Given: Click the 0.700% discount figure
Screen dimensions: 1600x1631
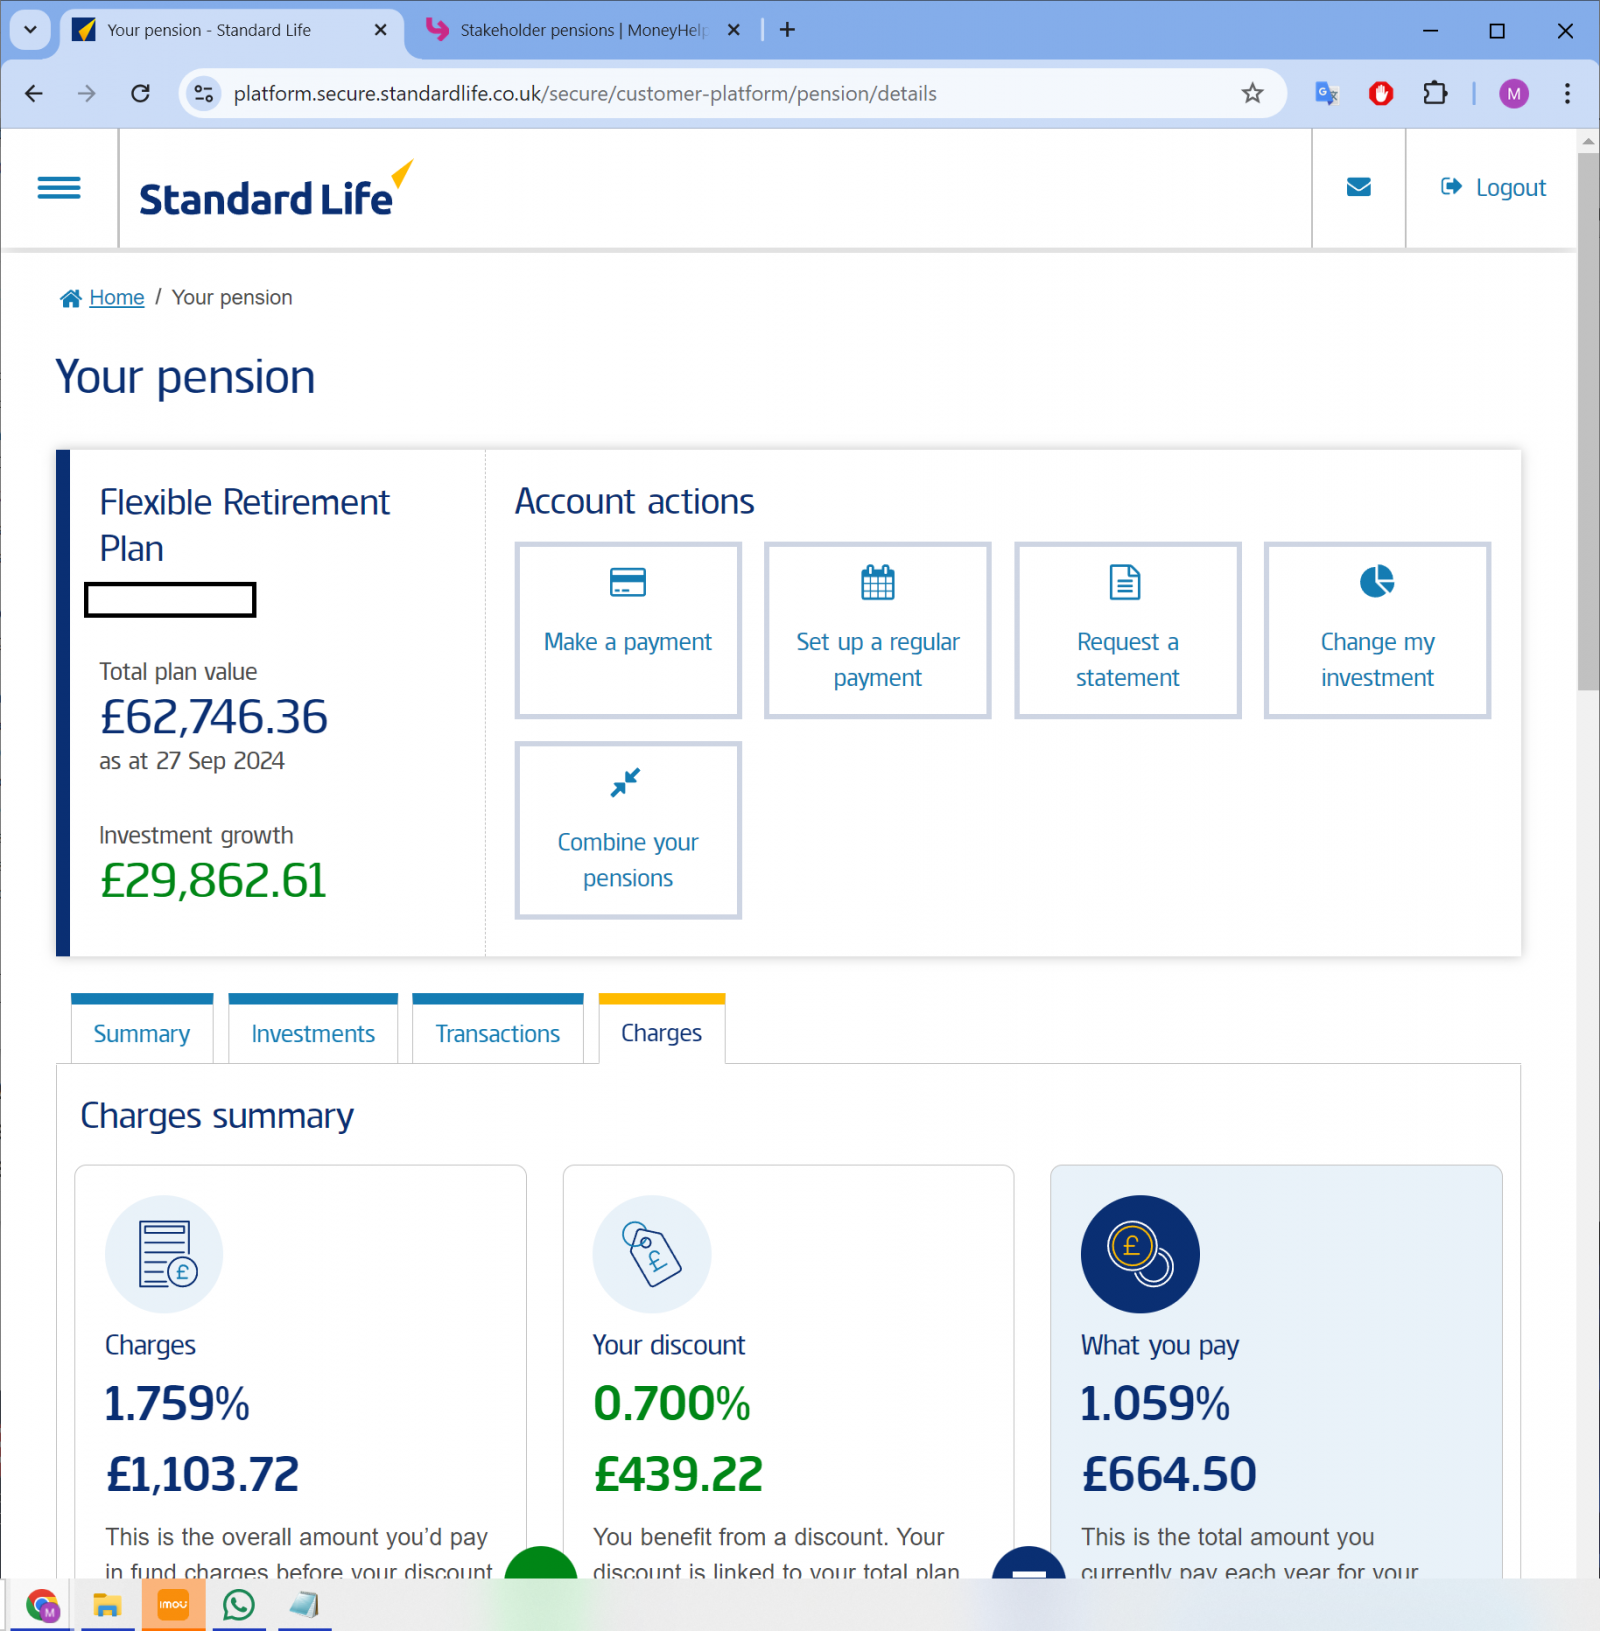Looking at the screenshot, I should (x=672, y=1403).
